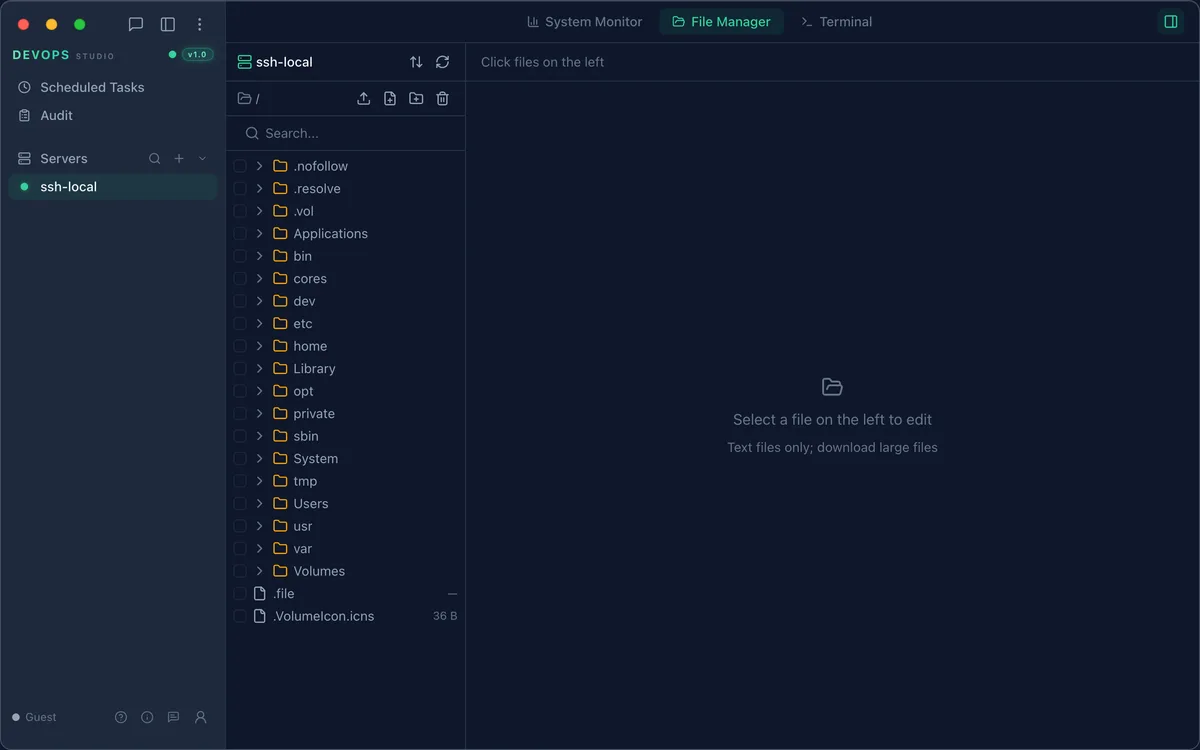Switch to the Terminal tab
1200x750 pixels.
pyautogui.click(x=836, y=22)
